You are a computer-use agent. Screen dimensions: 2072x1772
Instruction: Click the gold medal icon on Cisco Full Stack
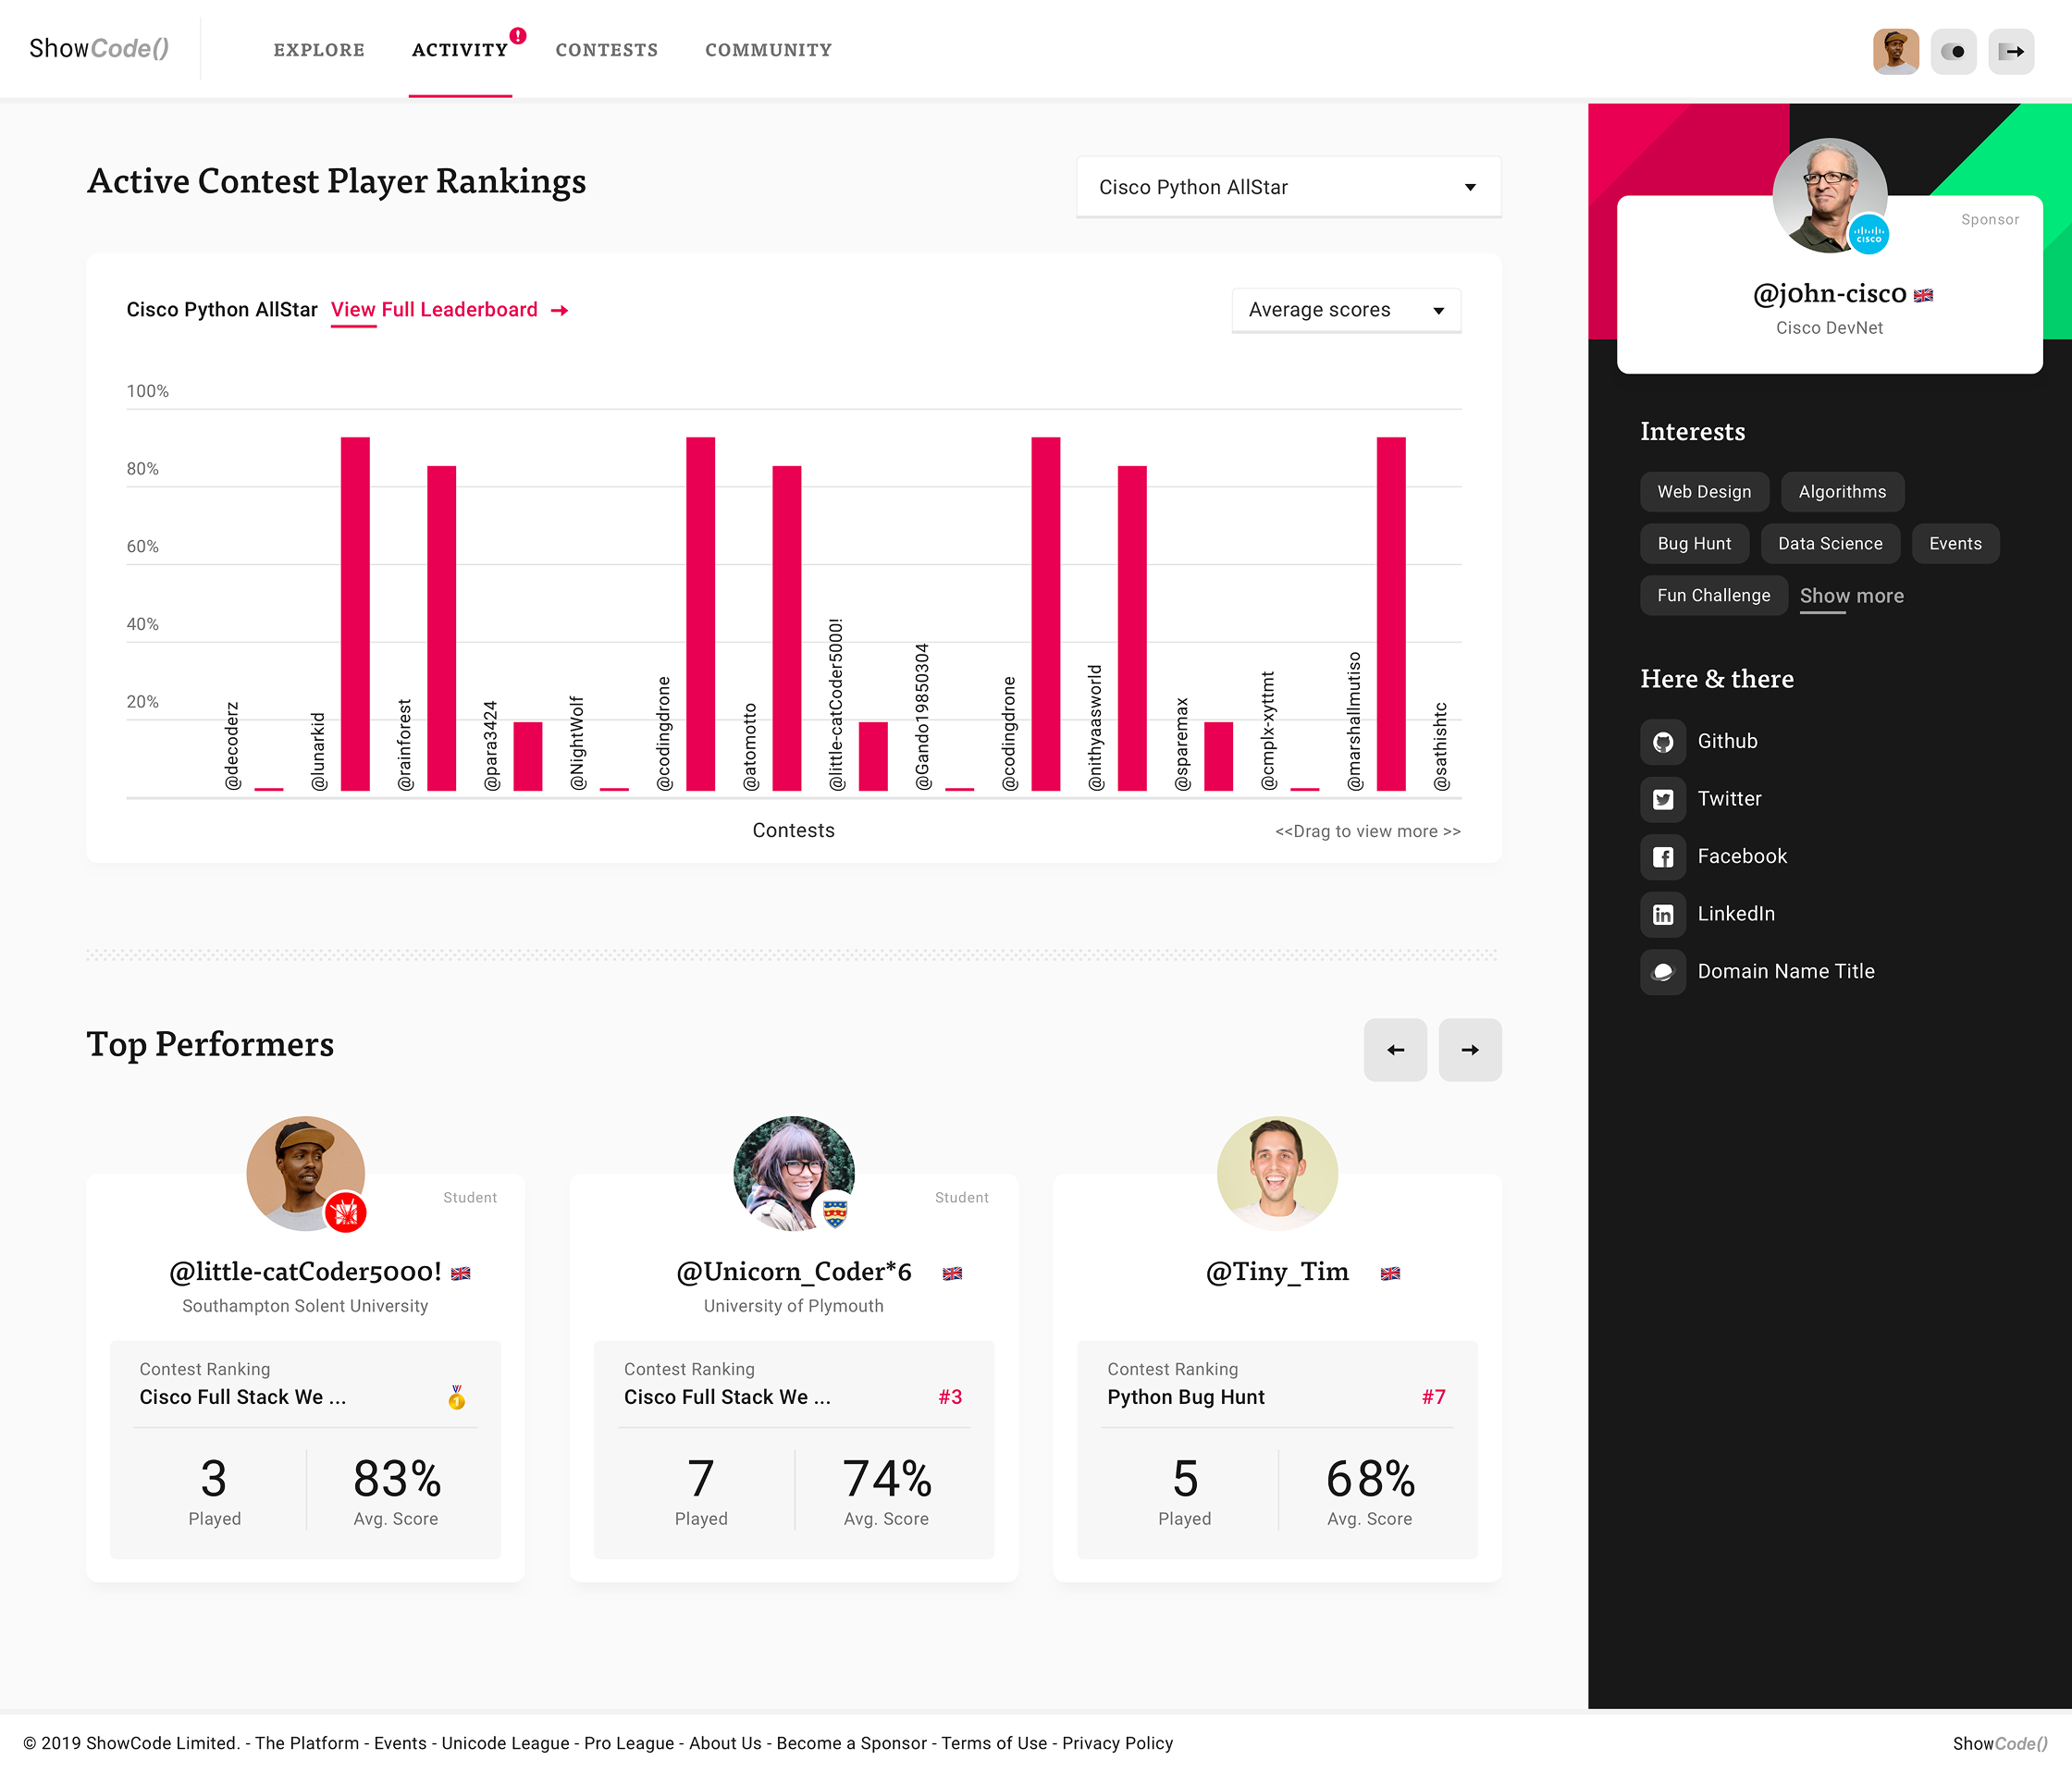456,1397
